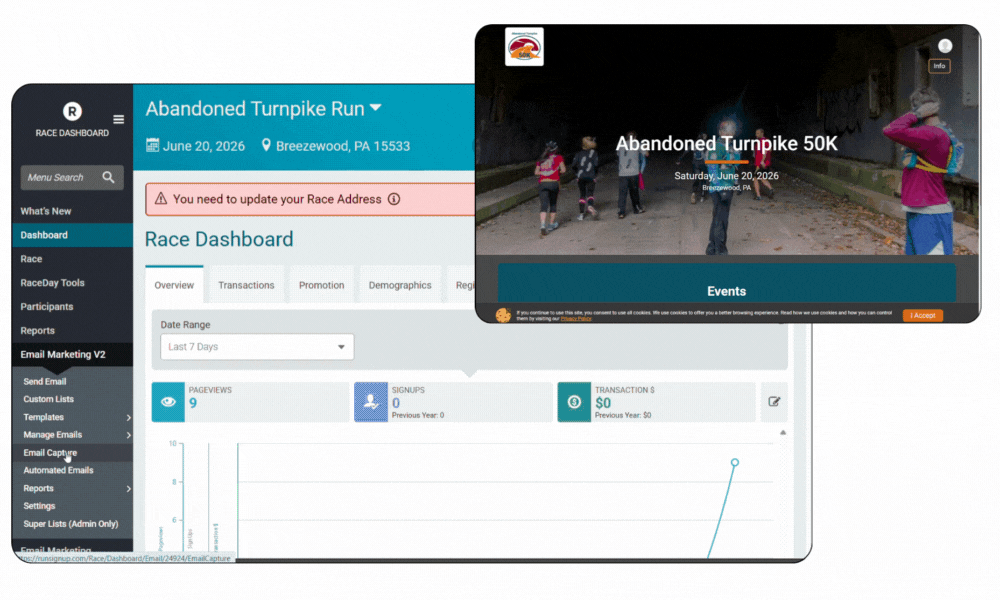Click the Abandoned Turnpike 50K logo thumbnail
This screenshot has height=600, width=1000.
[x=524, y=47]
